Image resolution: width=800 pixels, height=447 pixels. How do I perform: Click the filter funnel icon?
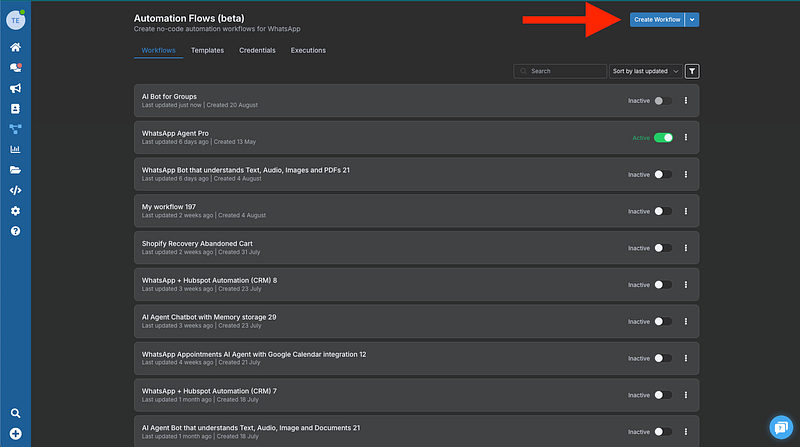click(693, 71)
